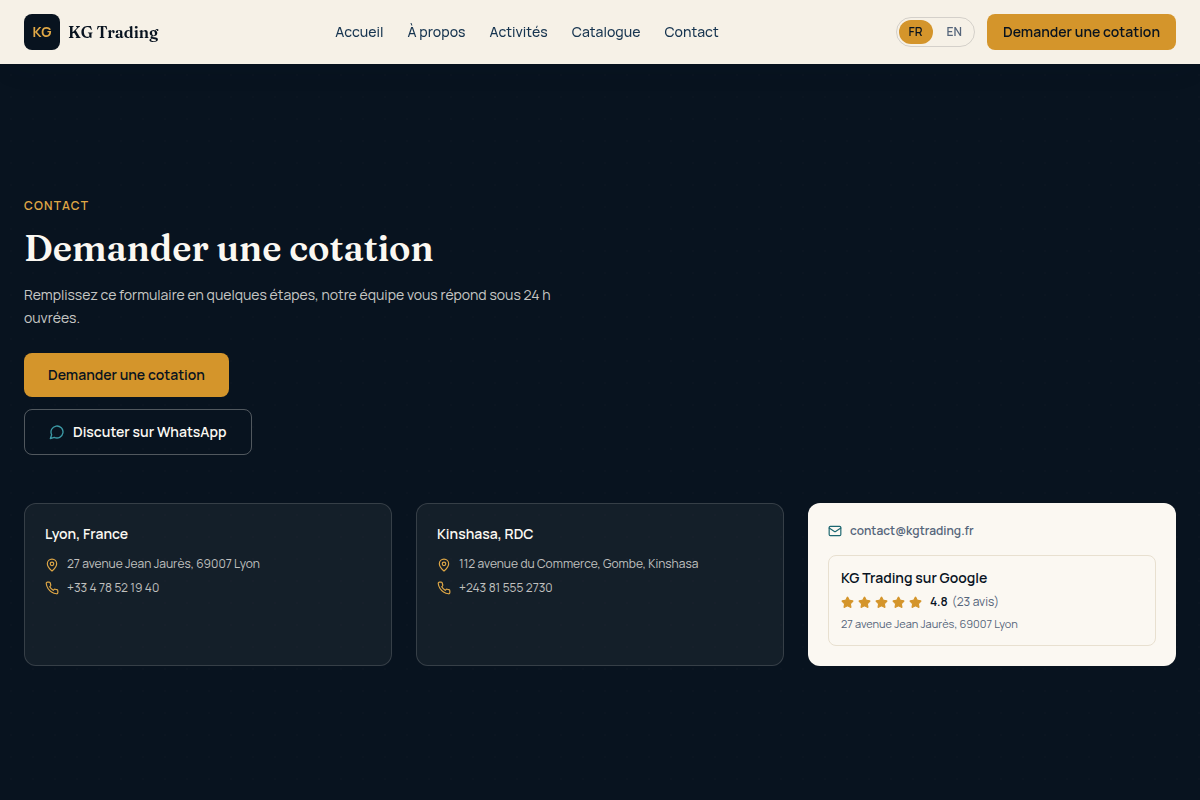1200x800 pixels.
Task: Select the Lyon, France office heading
Action: tap(86, 534)
